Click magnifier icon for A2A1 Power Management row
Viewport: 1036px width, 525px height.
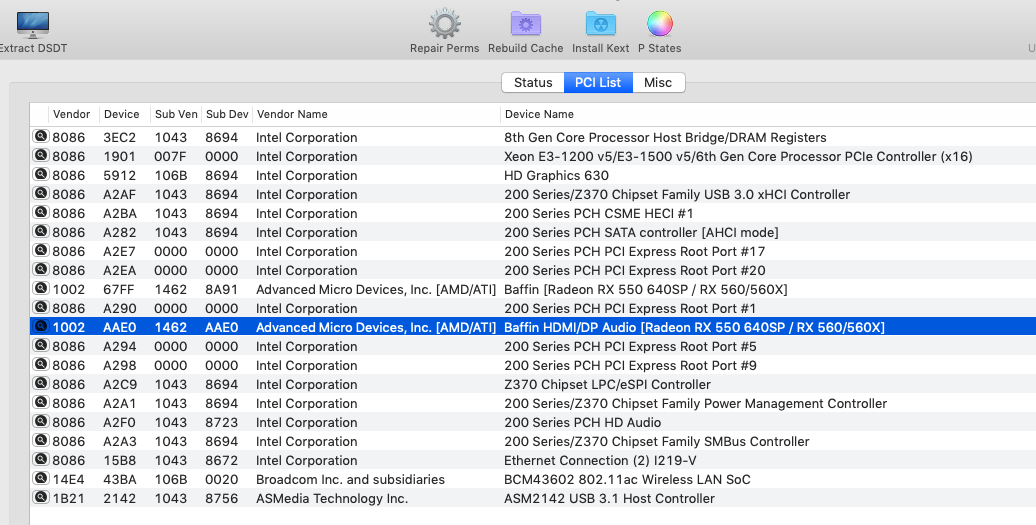click(41, 402)
